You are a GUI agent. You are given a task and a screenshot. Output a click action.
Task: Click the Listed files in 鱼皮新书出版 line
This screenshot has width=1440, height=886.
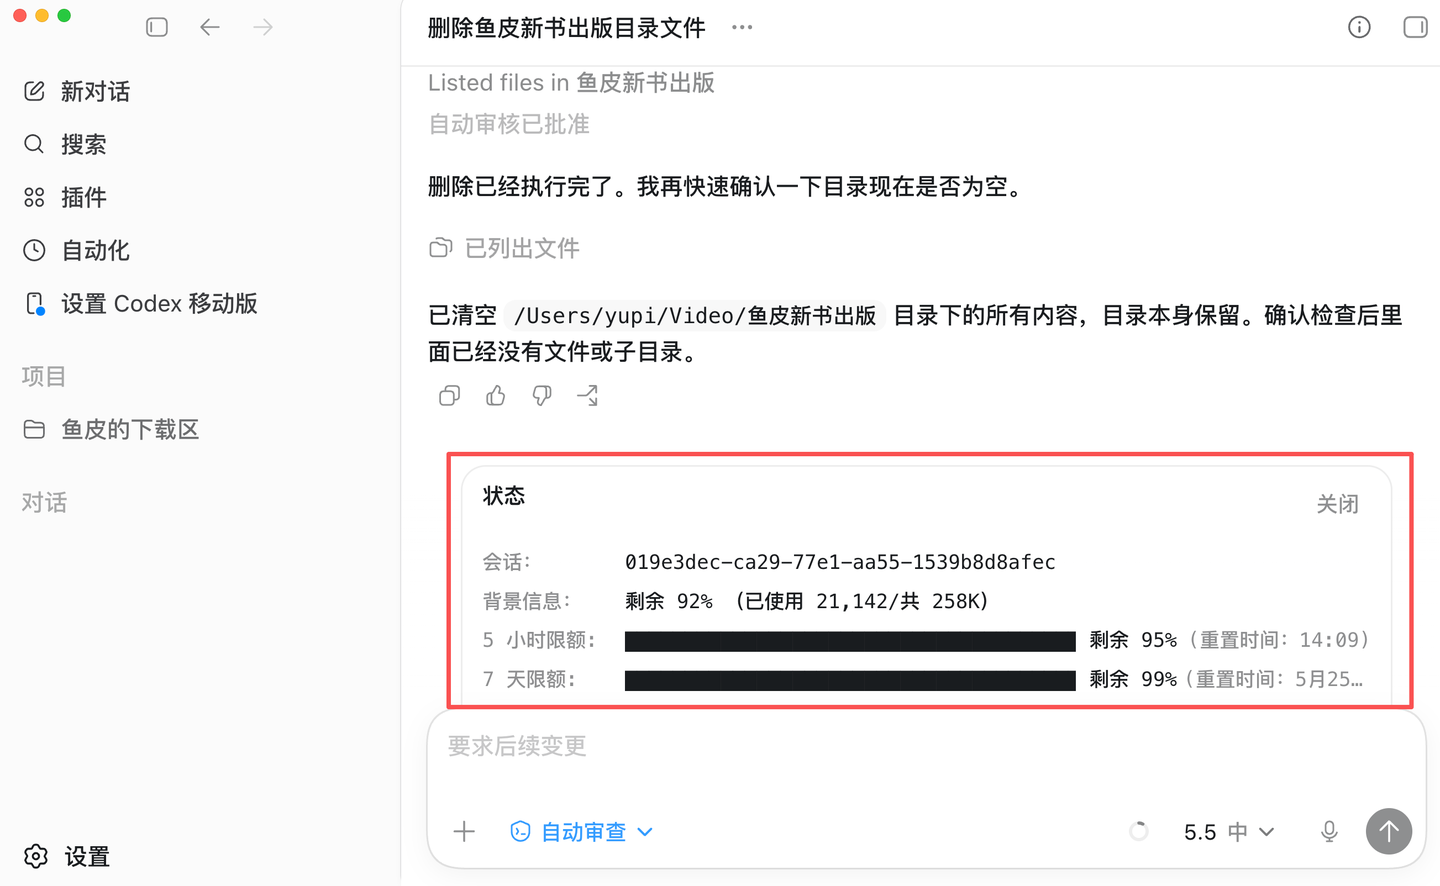coord(571,83)
